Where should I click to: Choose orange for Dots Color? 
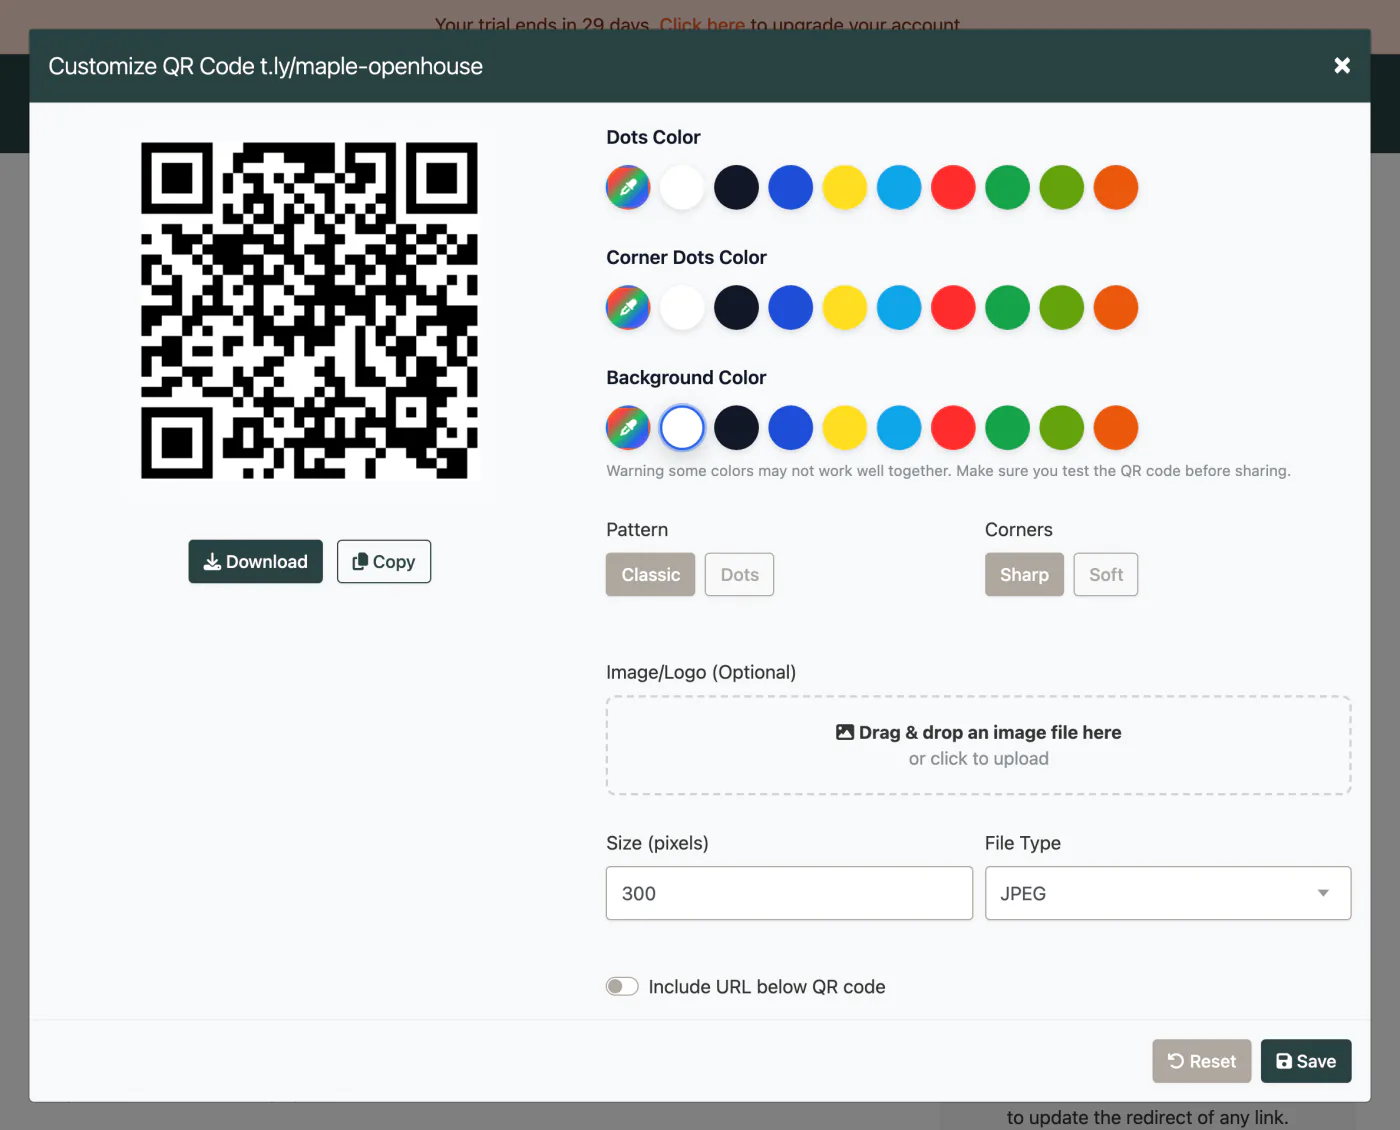1116,187
